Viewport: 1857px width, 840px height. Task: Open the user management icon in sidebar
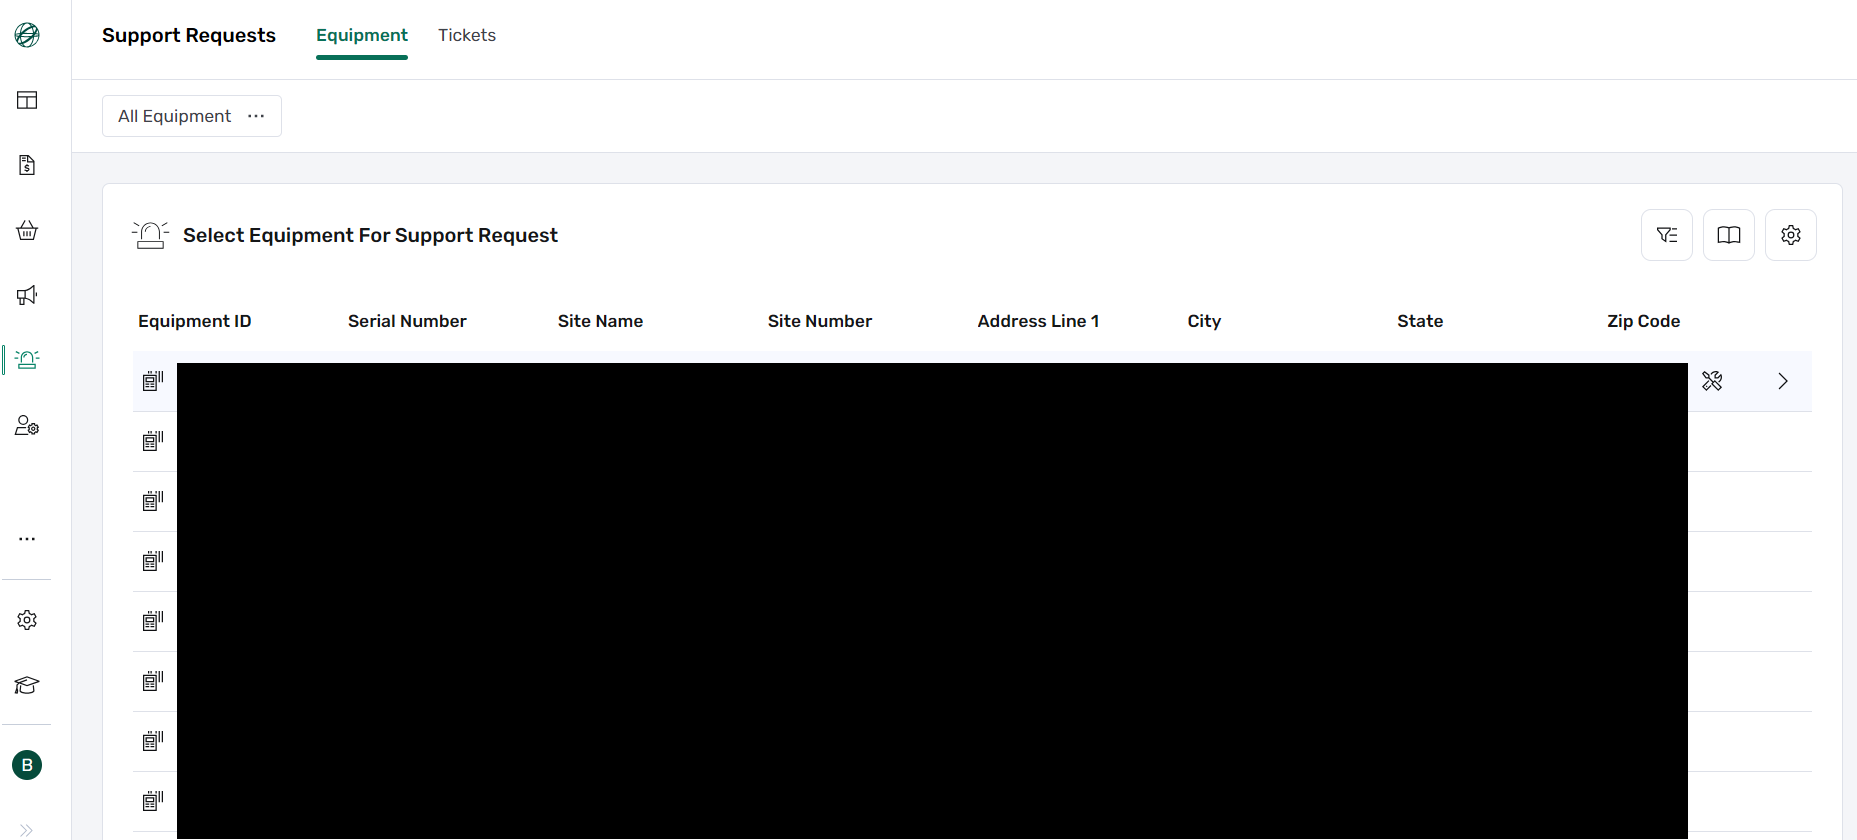(27, 426)
